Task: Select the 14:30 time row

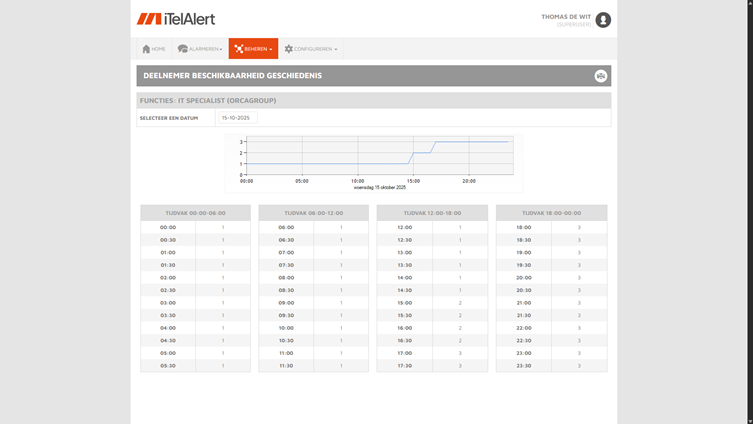Action: [x=432, y=290]
